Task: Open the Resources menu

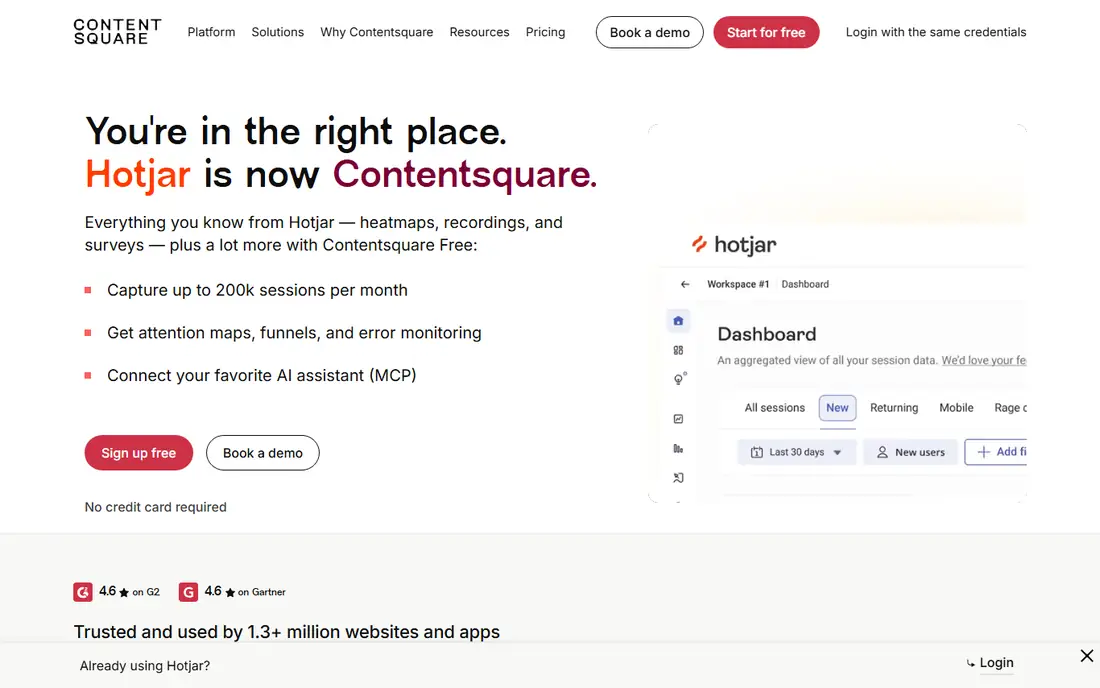Action: coord(479,32)
